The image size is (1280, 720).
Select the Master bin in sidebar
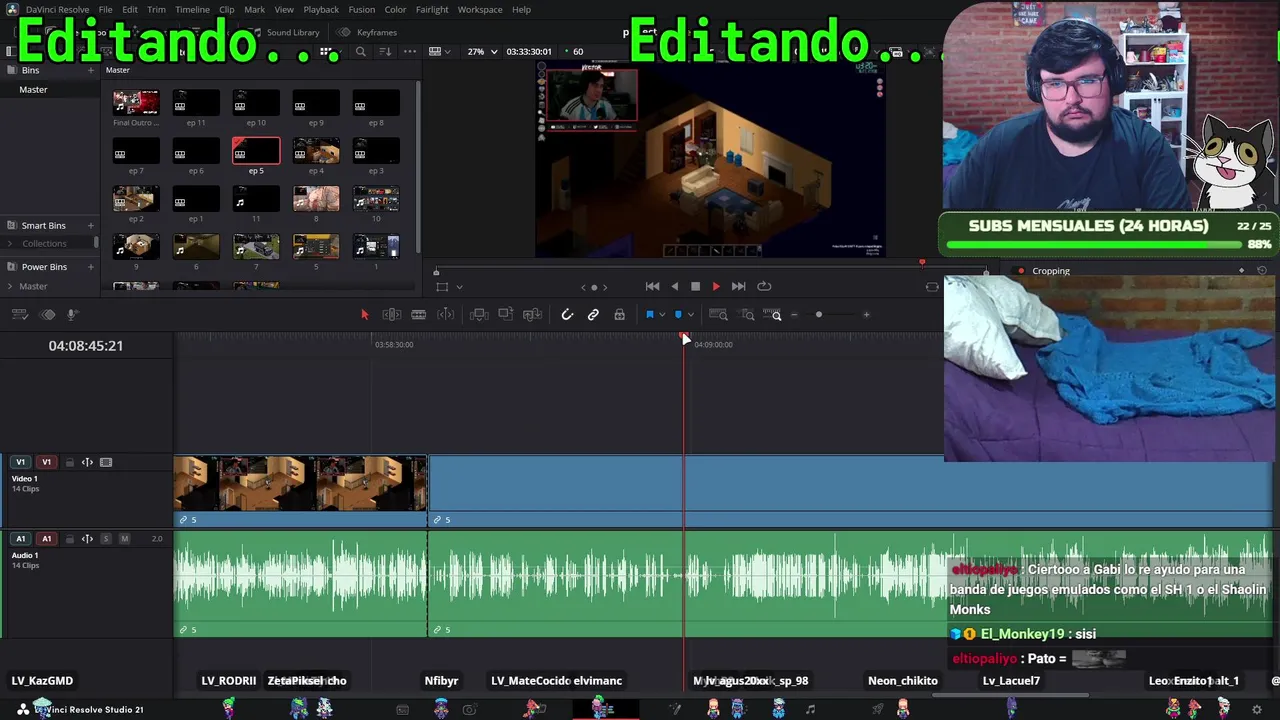(33, 90)
